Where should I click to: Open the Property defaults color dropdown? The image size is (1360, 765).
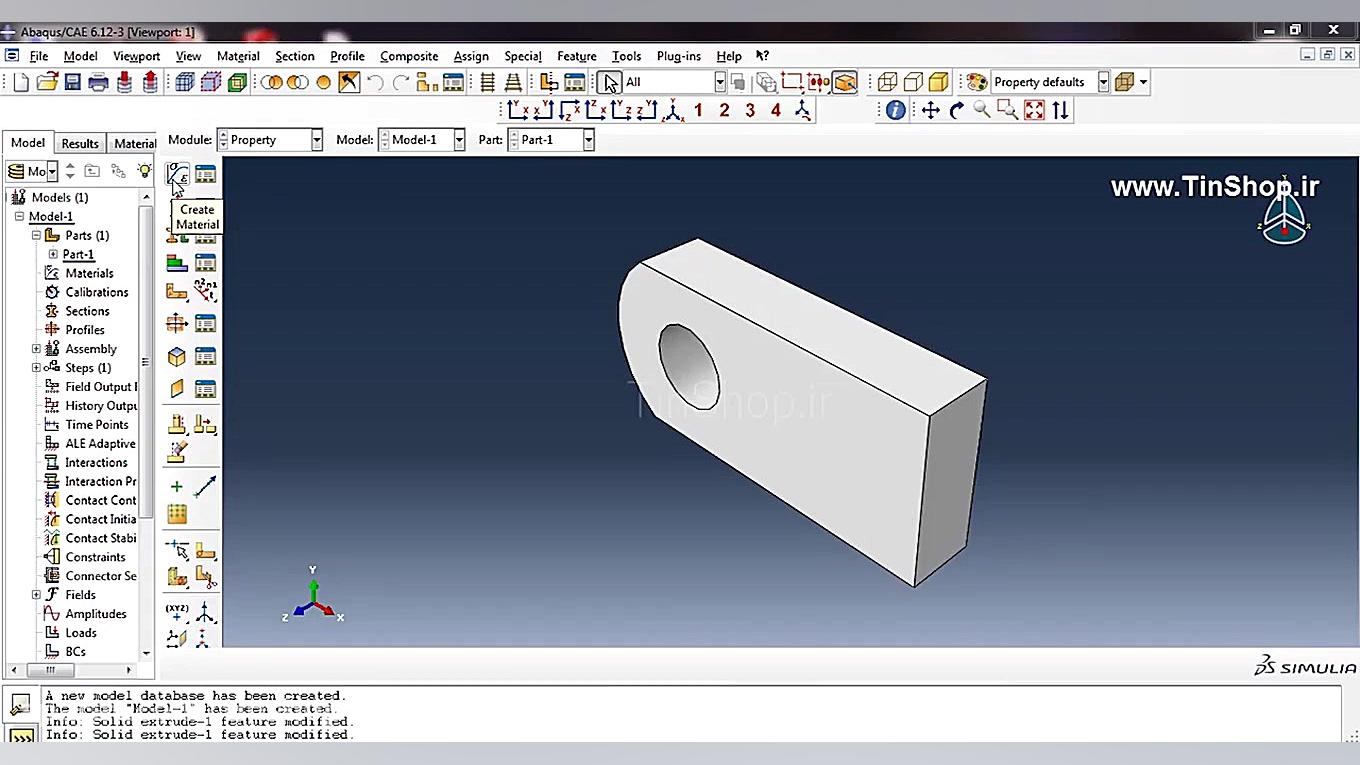pyautogui.click(x=1104, y=82)
